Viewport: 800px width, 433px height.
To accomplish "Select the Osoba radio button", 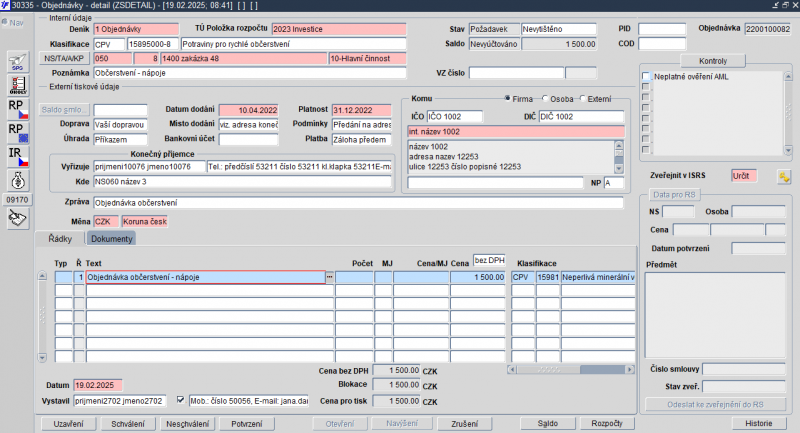I will [545, 98].
